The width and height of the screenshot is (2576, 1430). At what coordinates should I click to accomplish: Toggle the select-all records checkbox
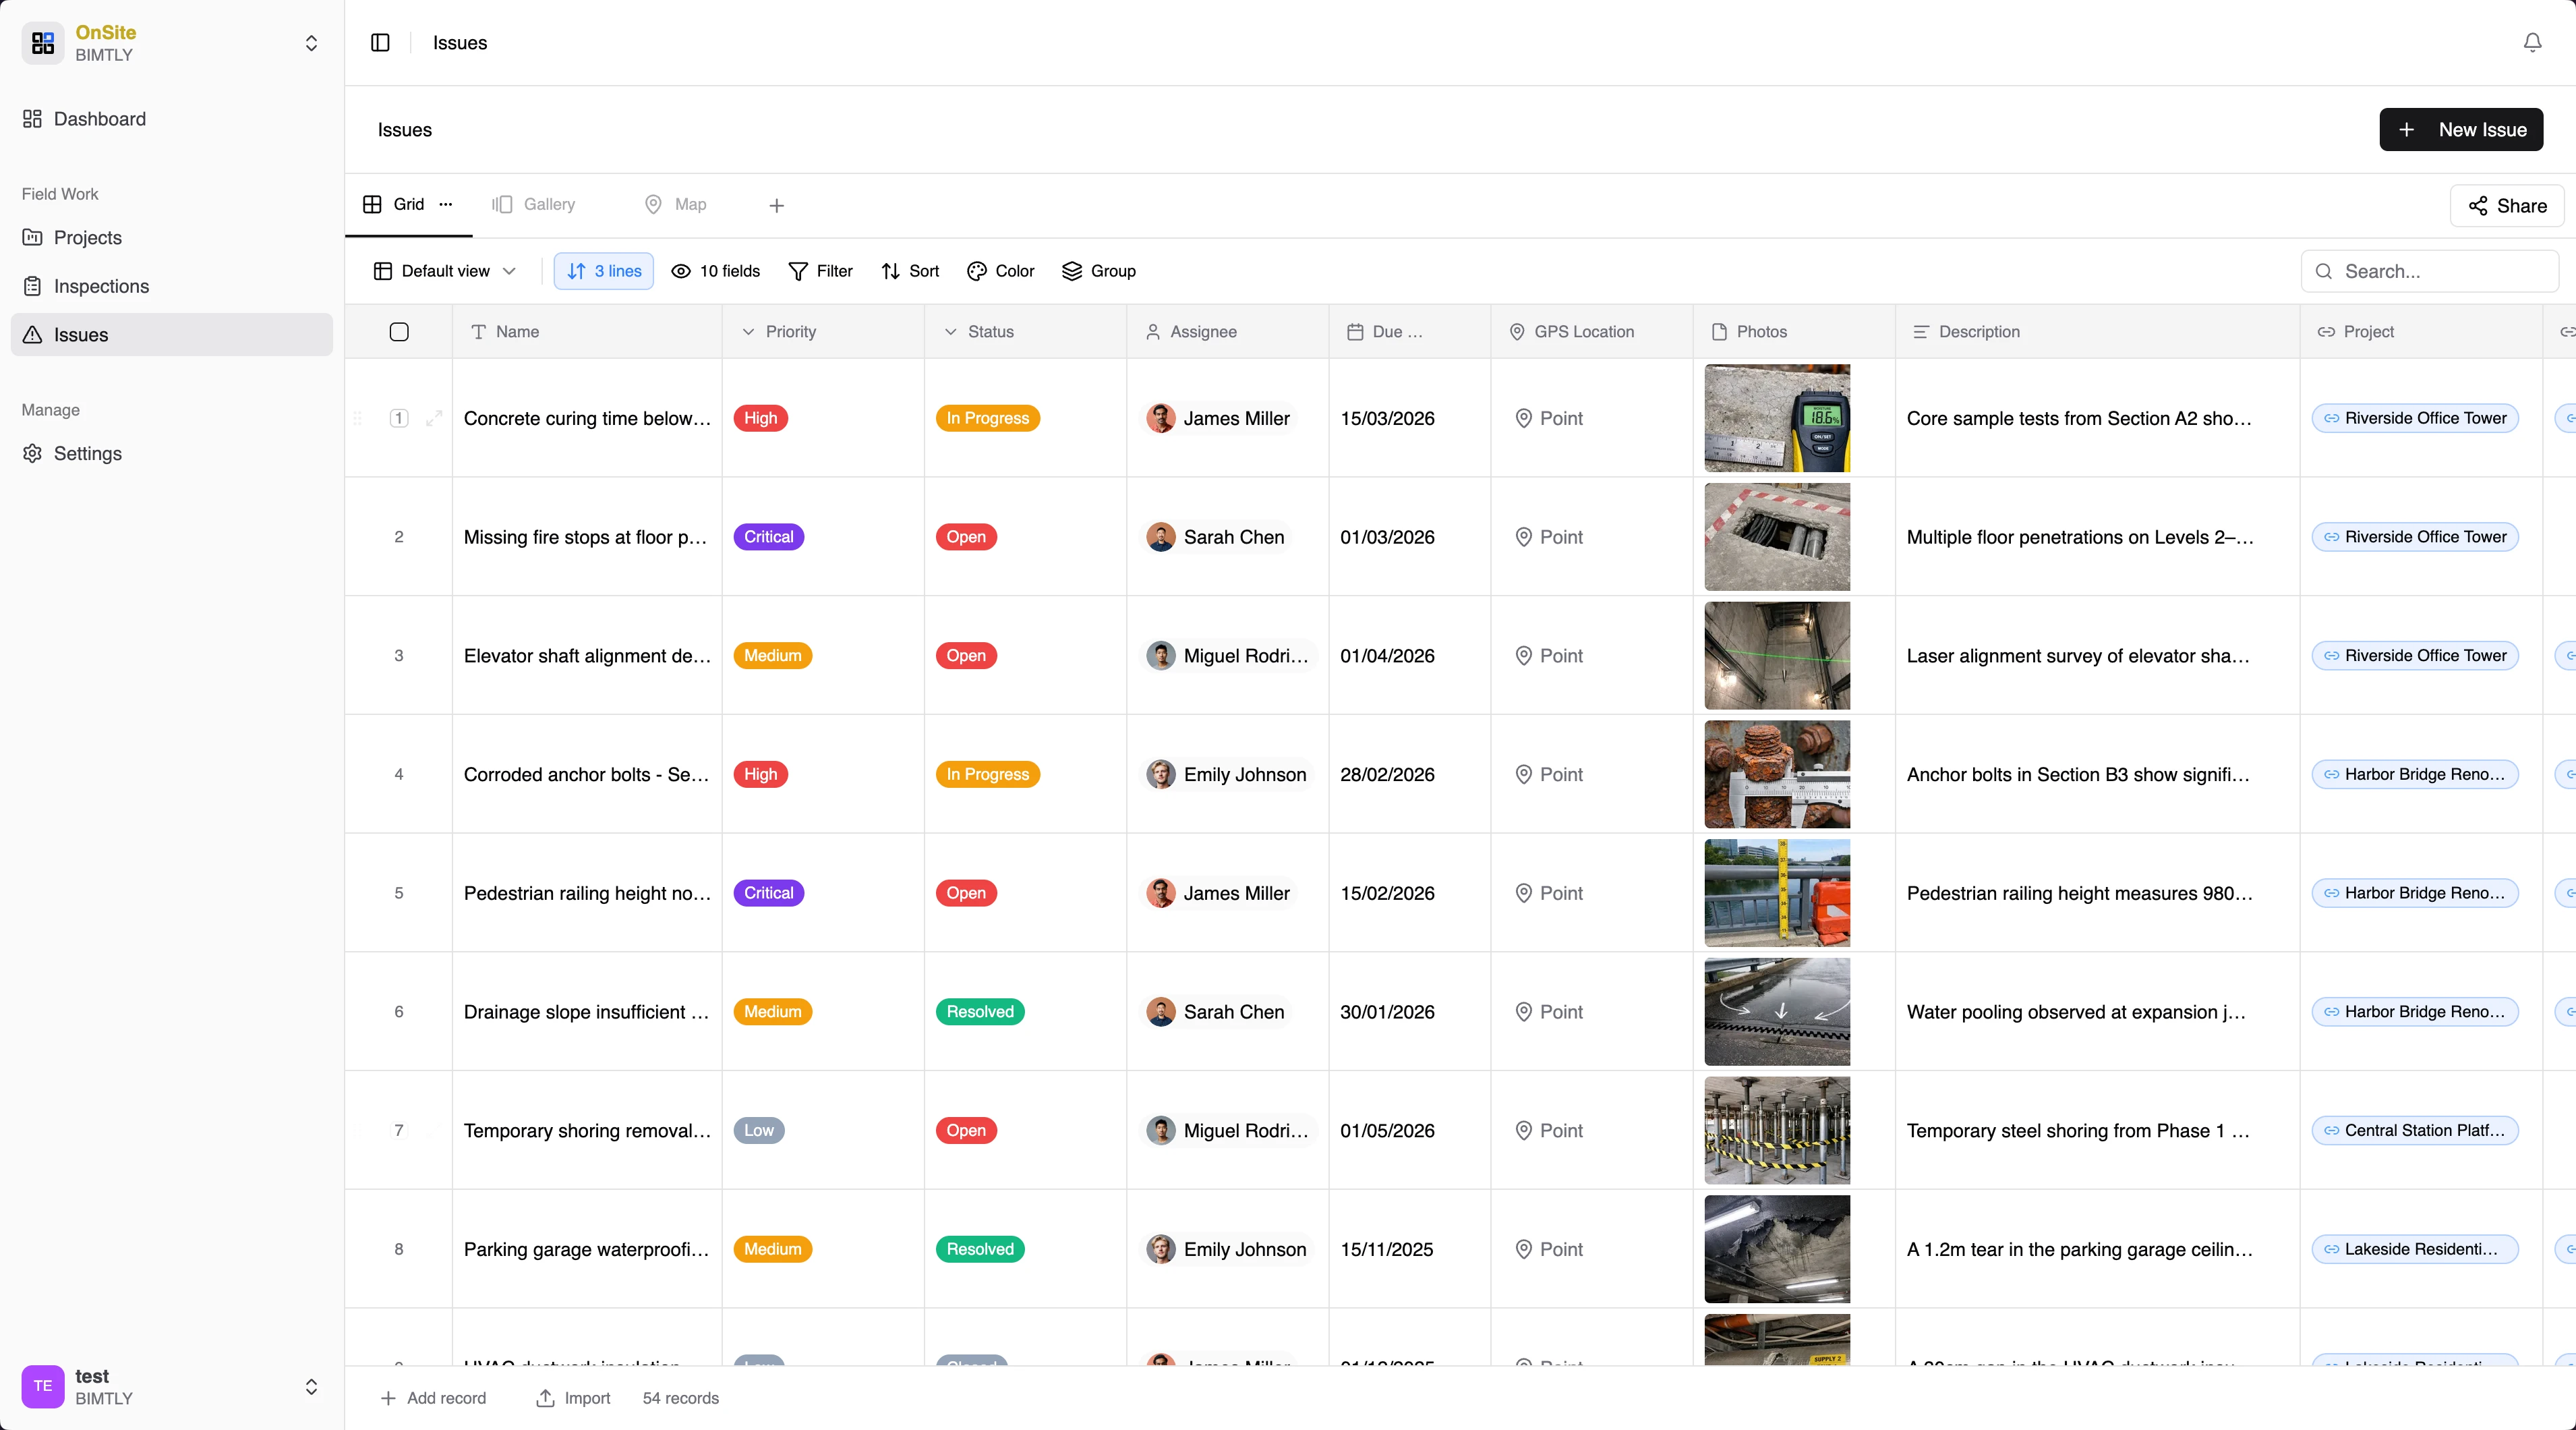pyautogui.click(x=399, y=332)
